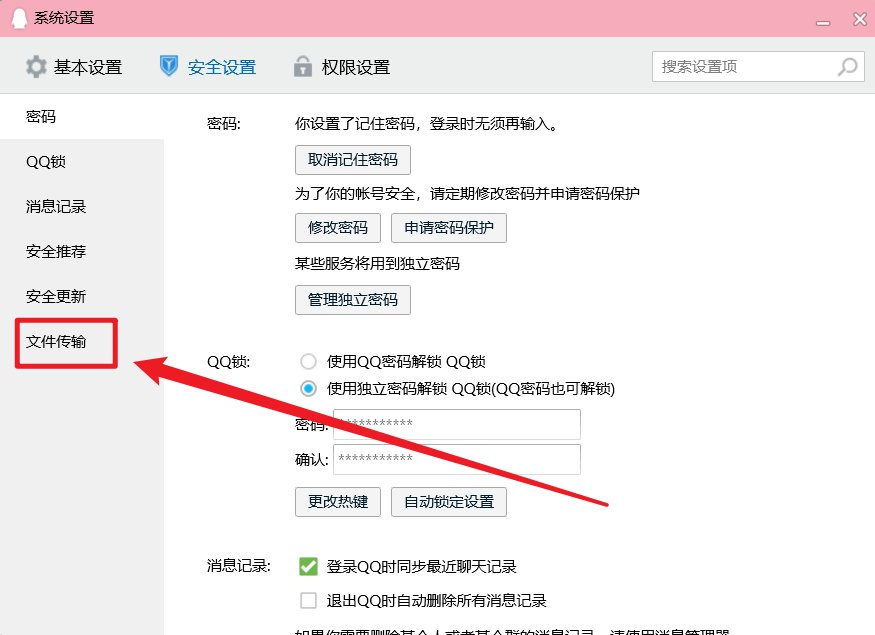
Task: Click the 密码: section label at top
Action: point(223,123)
